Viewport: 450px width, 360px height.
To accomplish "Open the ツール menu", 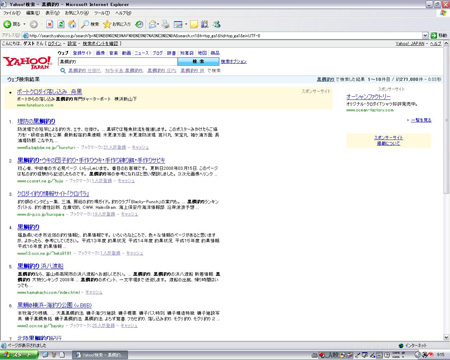I will coord(102,13).
